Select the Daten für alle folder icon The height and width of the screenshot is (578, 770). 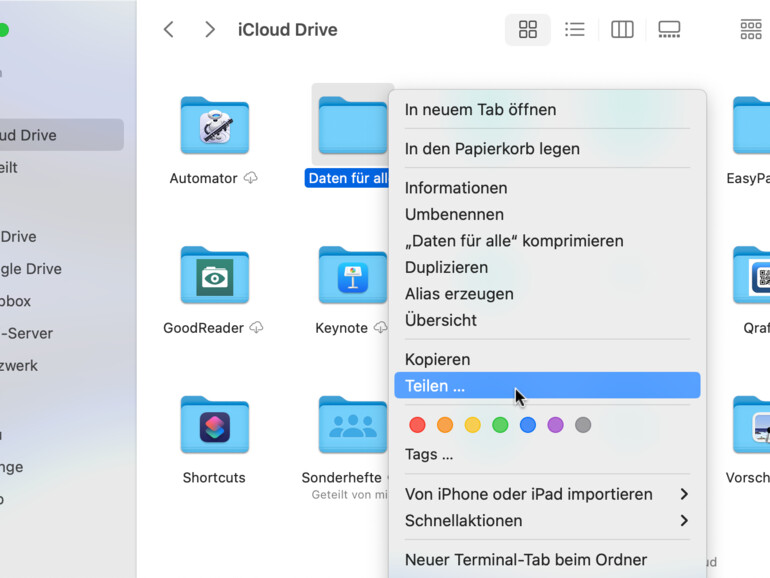point(353,125)
